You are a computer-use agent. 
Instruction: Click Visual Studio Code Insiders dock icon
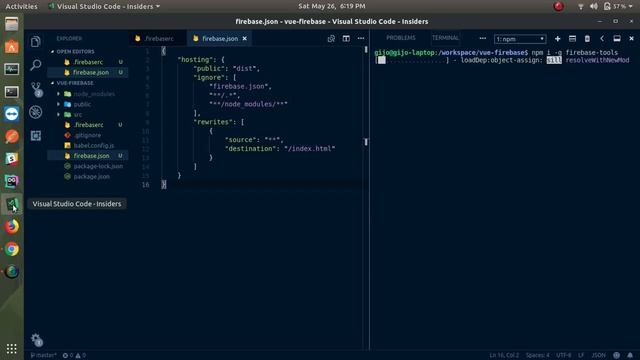11,204
